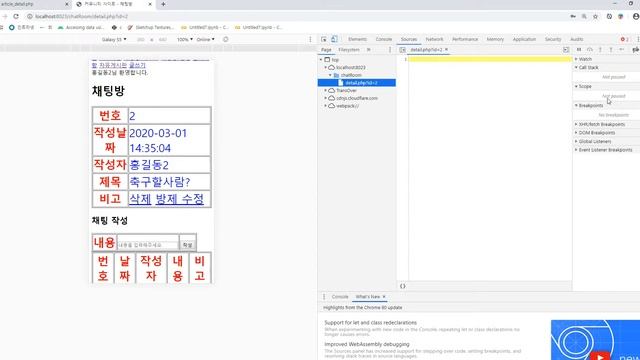The height and width of the screenshot is (360, 640).
Task: Click the step into debugger icon
Action: [600, 49]
